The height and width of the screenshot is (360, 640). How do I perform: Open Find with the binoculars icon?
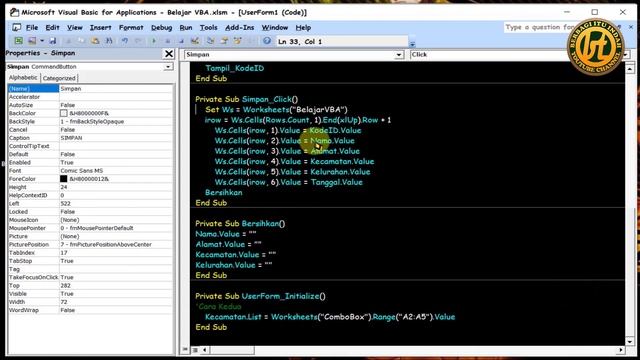[109, 41]
